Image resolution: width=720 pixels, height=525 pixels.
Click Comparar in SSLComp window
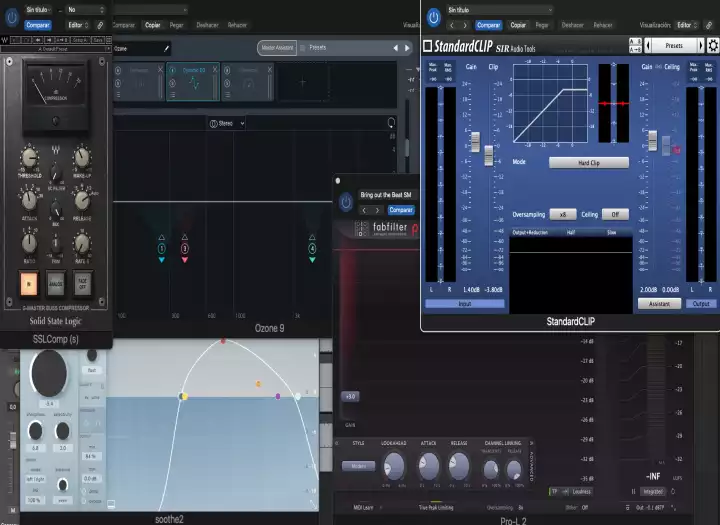(38, 25)
